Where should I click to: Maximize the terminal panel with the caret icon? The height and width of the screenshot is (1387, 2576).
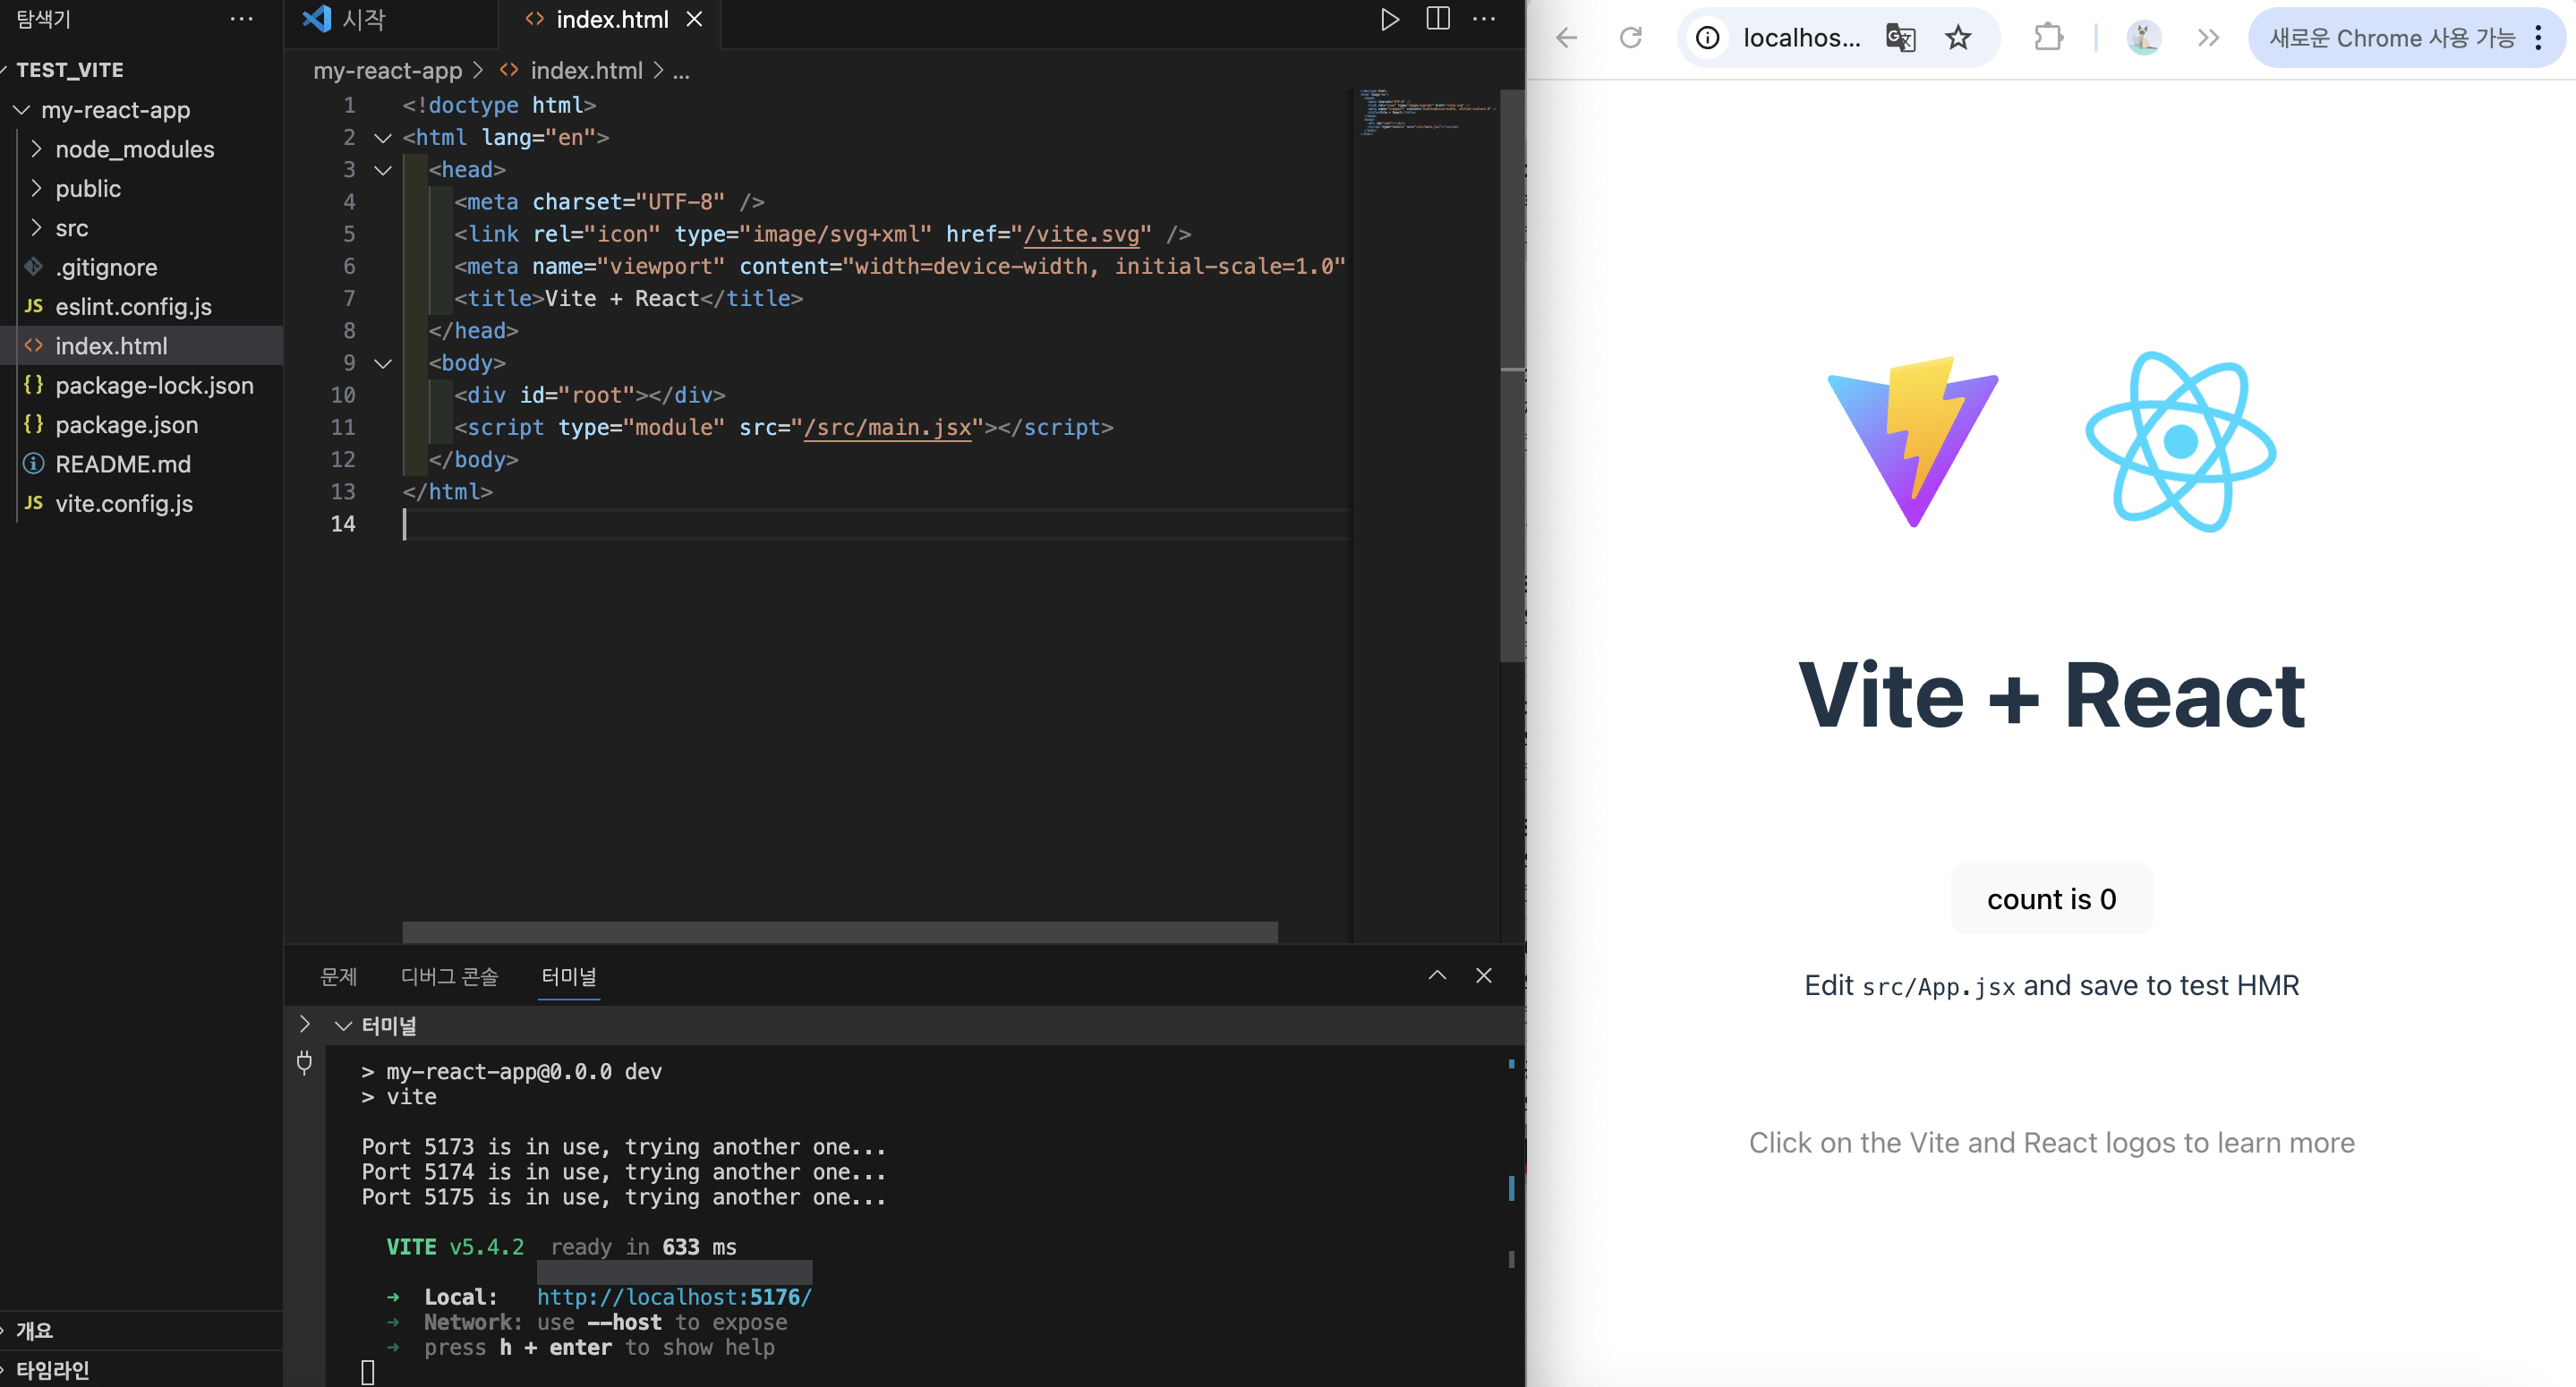tap(1437, 975)
